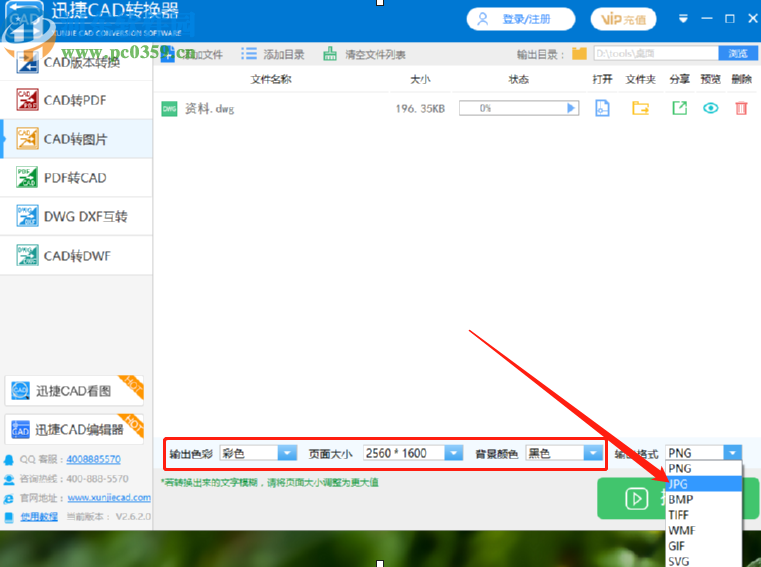Choose TIFF from the format list
Image resolution: width=761 pixels, height=567 pixels.
click(704, 515)
